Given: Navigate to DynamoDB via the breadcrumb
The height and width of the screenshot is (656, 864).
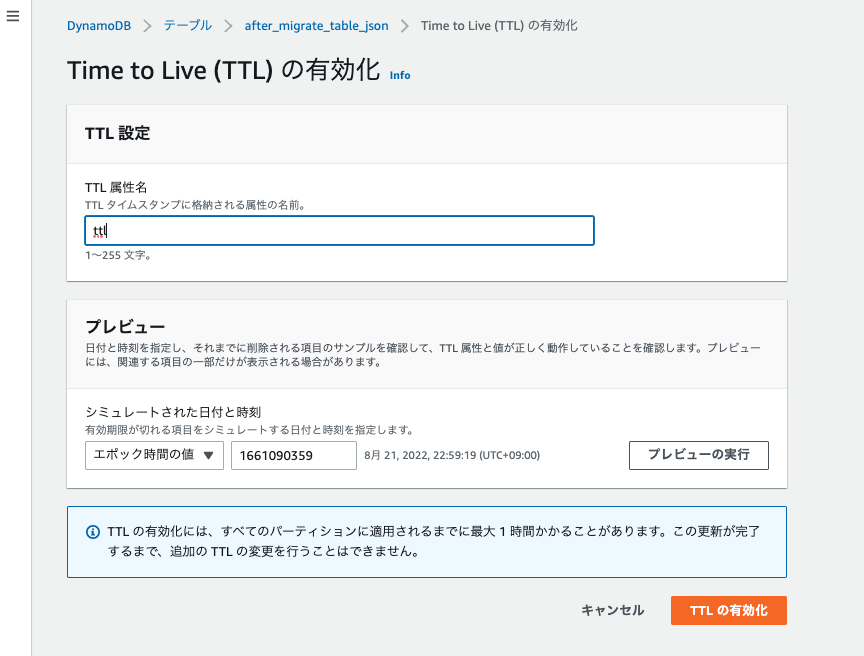Looking at the screenshot, I should [x=99, y=26].
